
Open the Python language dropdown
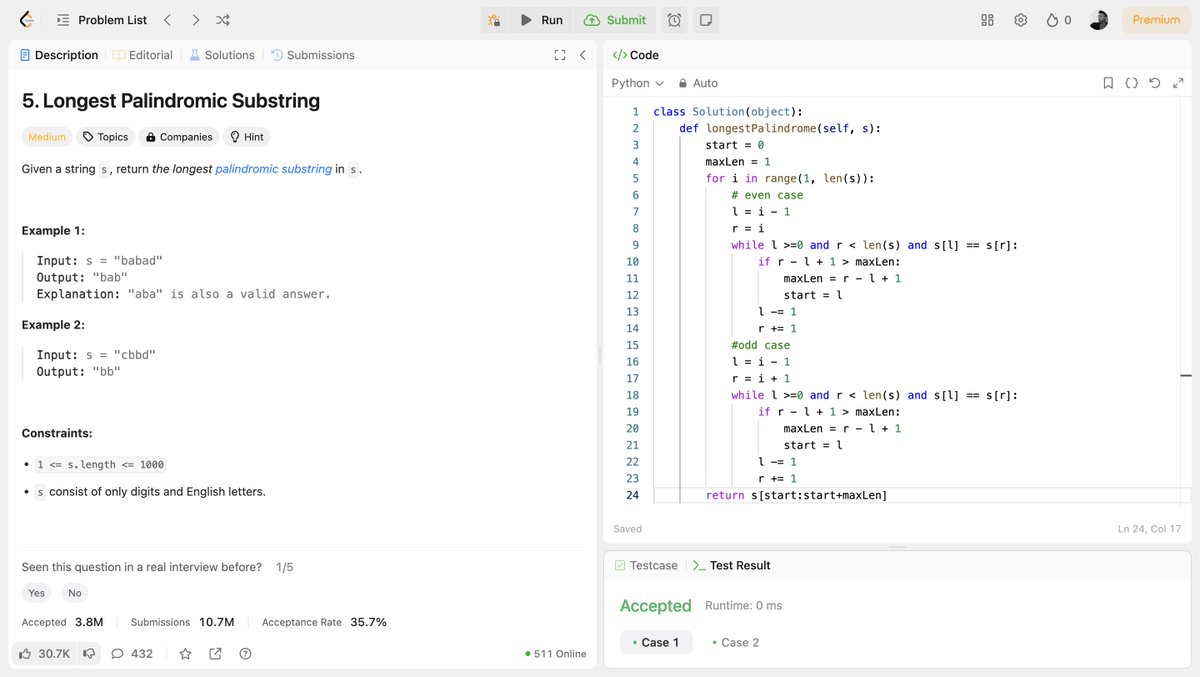(x=638, y=83)
